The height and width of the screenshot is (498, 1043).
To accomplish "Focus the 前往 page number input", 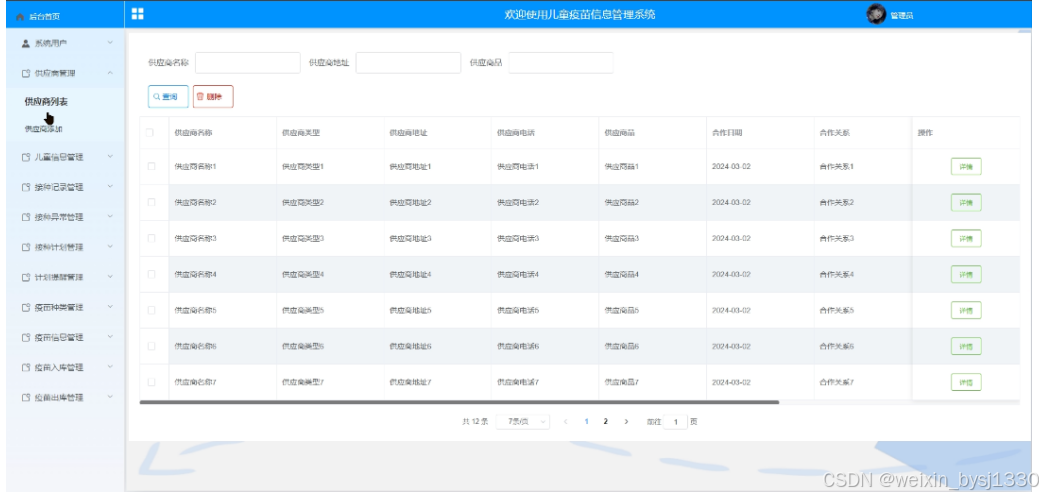I will click(x=675, y=422).
